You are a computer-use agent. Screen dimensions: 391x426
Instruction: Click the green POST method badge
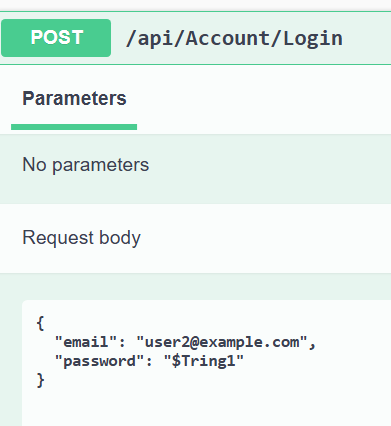[56, 38]
